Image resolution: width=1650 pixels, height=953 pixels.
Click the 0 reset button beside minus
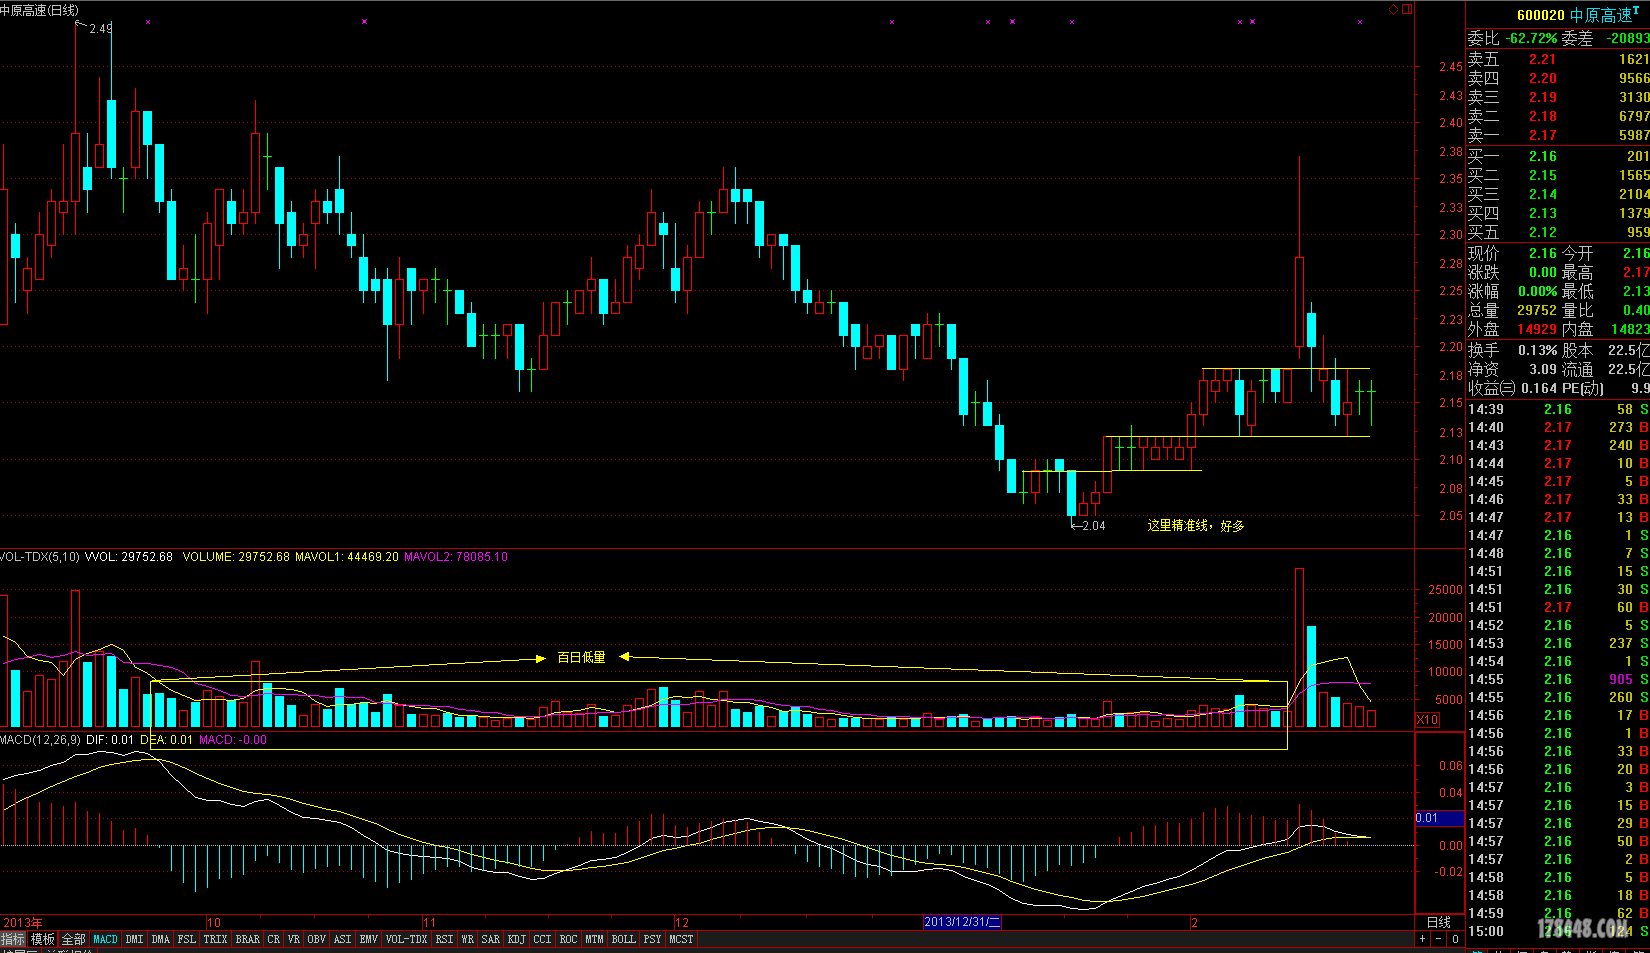pos(1456,939)
